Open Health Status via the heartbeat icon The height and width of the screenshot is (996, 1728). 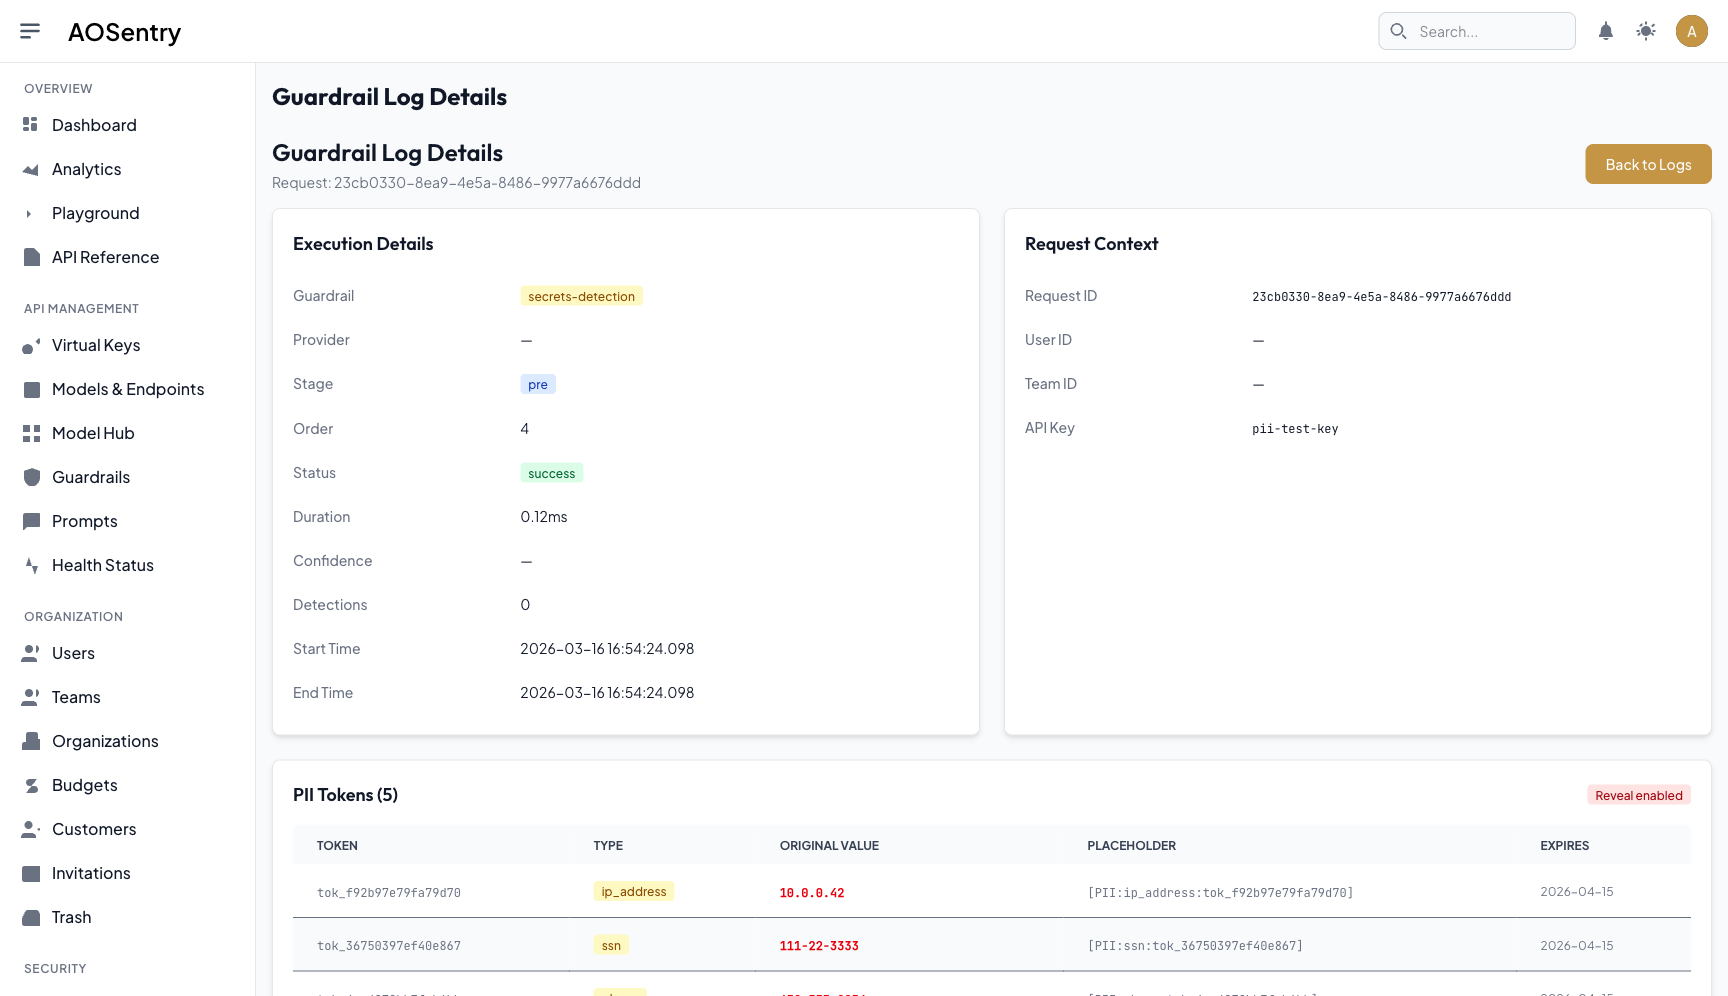click(x=31, y=565)
